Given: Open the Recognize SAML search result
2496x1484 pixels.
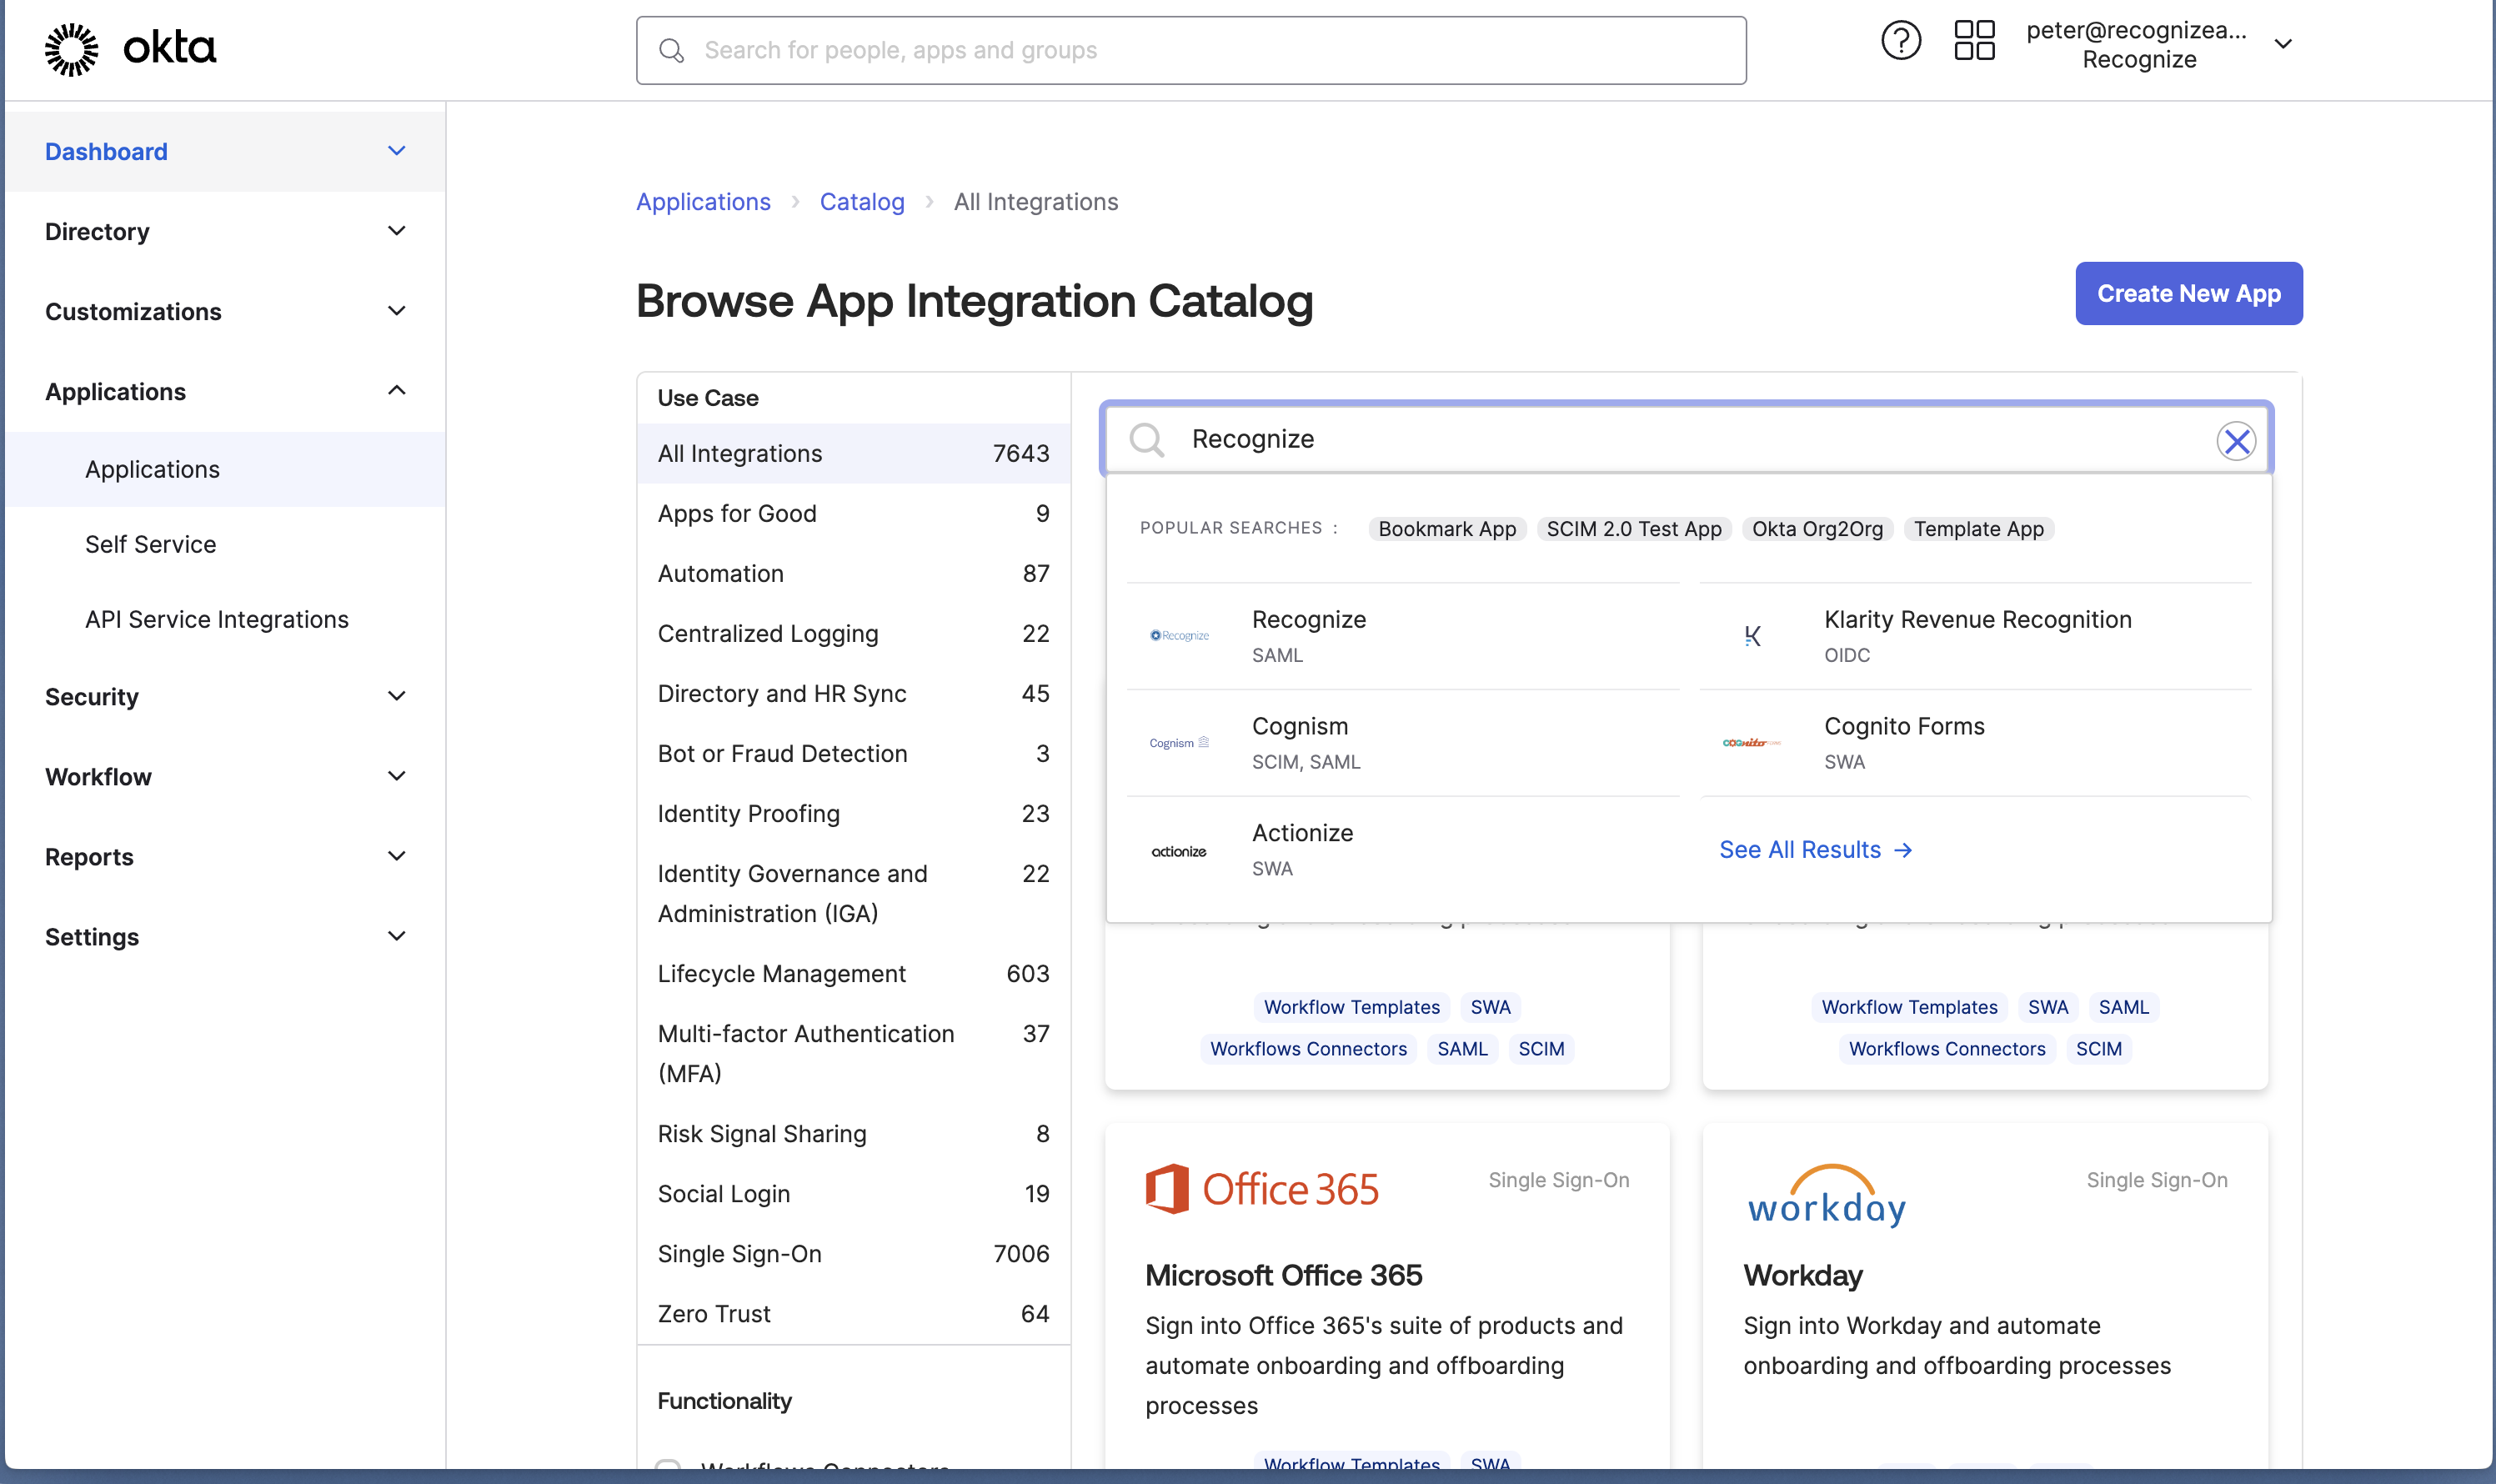Looking at the screenshot, I should (1402, 636).
